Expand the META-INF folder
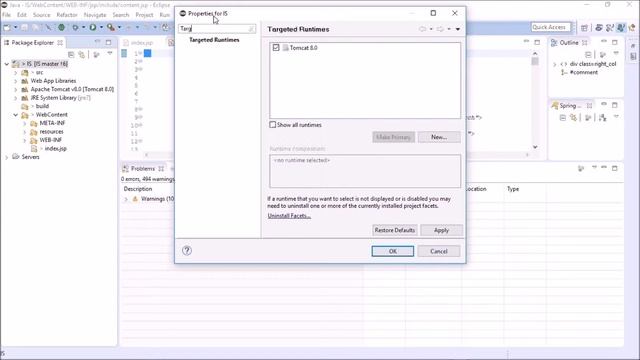The height and width of the screenshot is (360, 640). pyautogui.click(x=24, y=123)
